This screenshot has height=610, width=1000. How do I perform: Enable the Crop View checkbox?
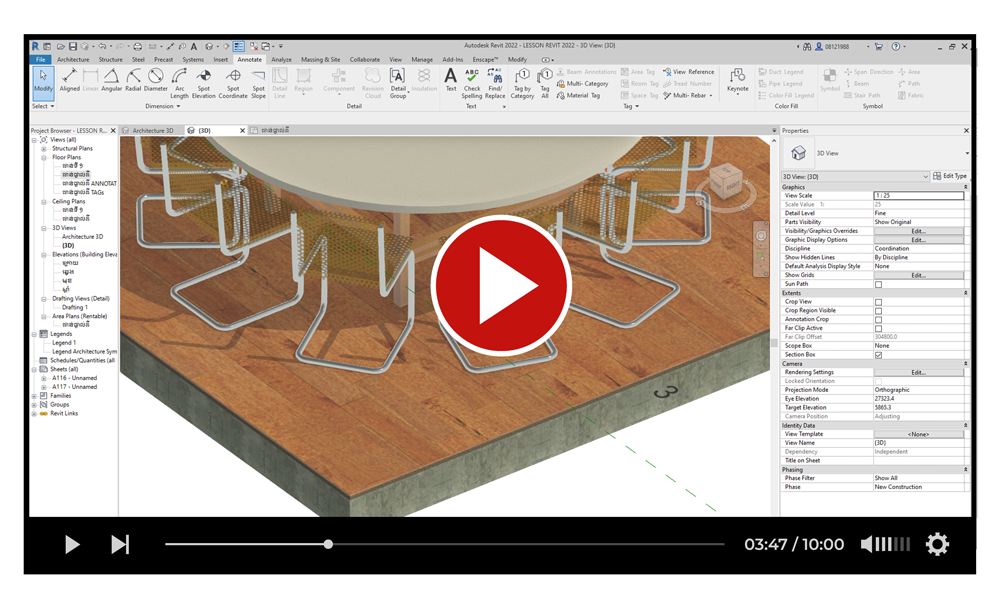point(879,302)
